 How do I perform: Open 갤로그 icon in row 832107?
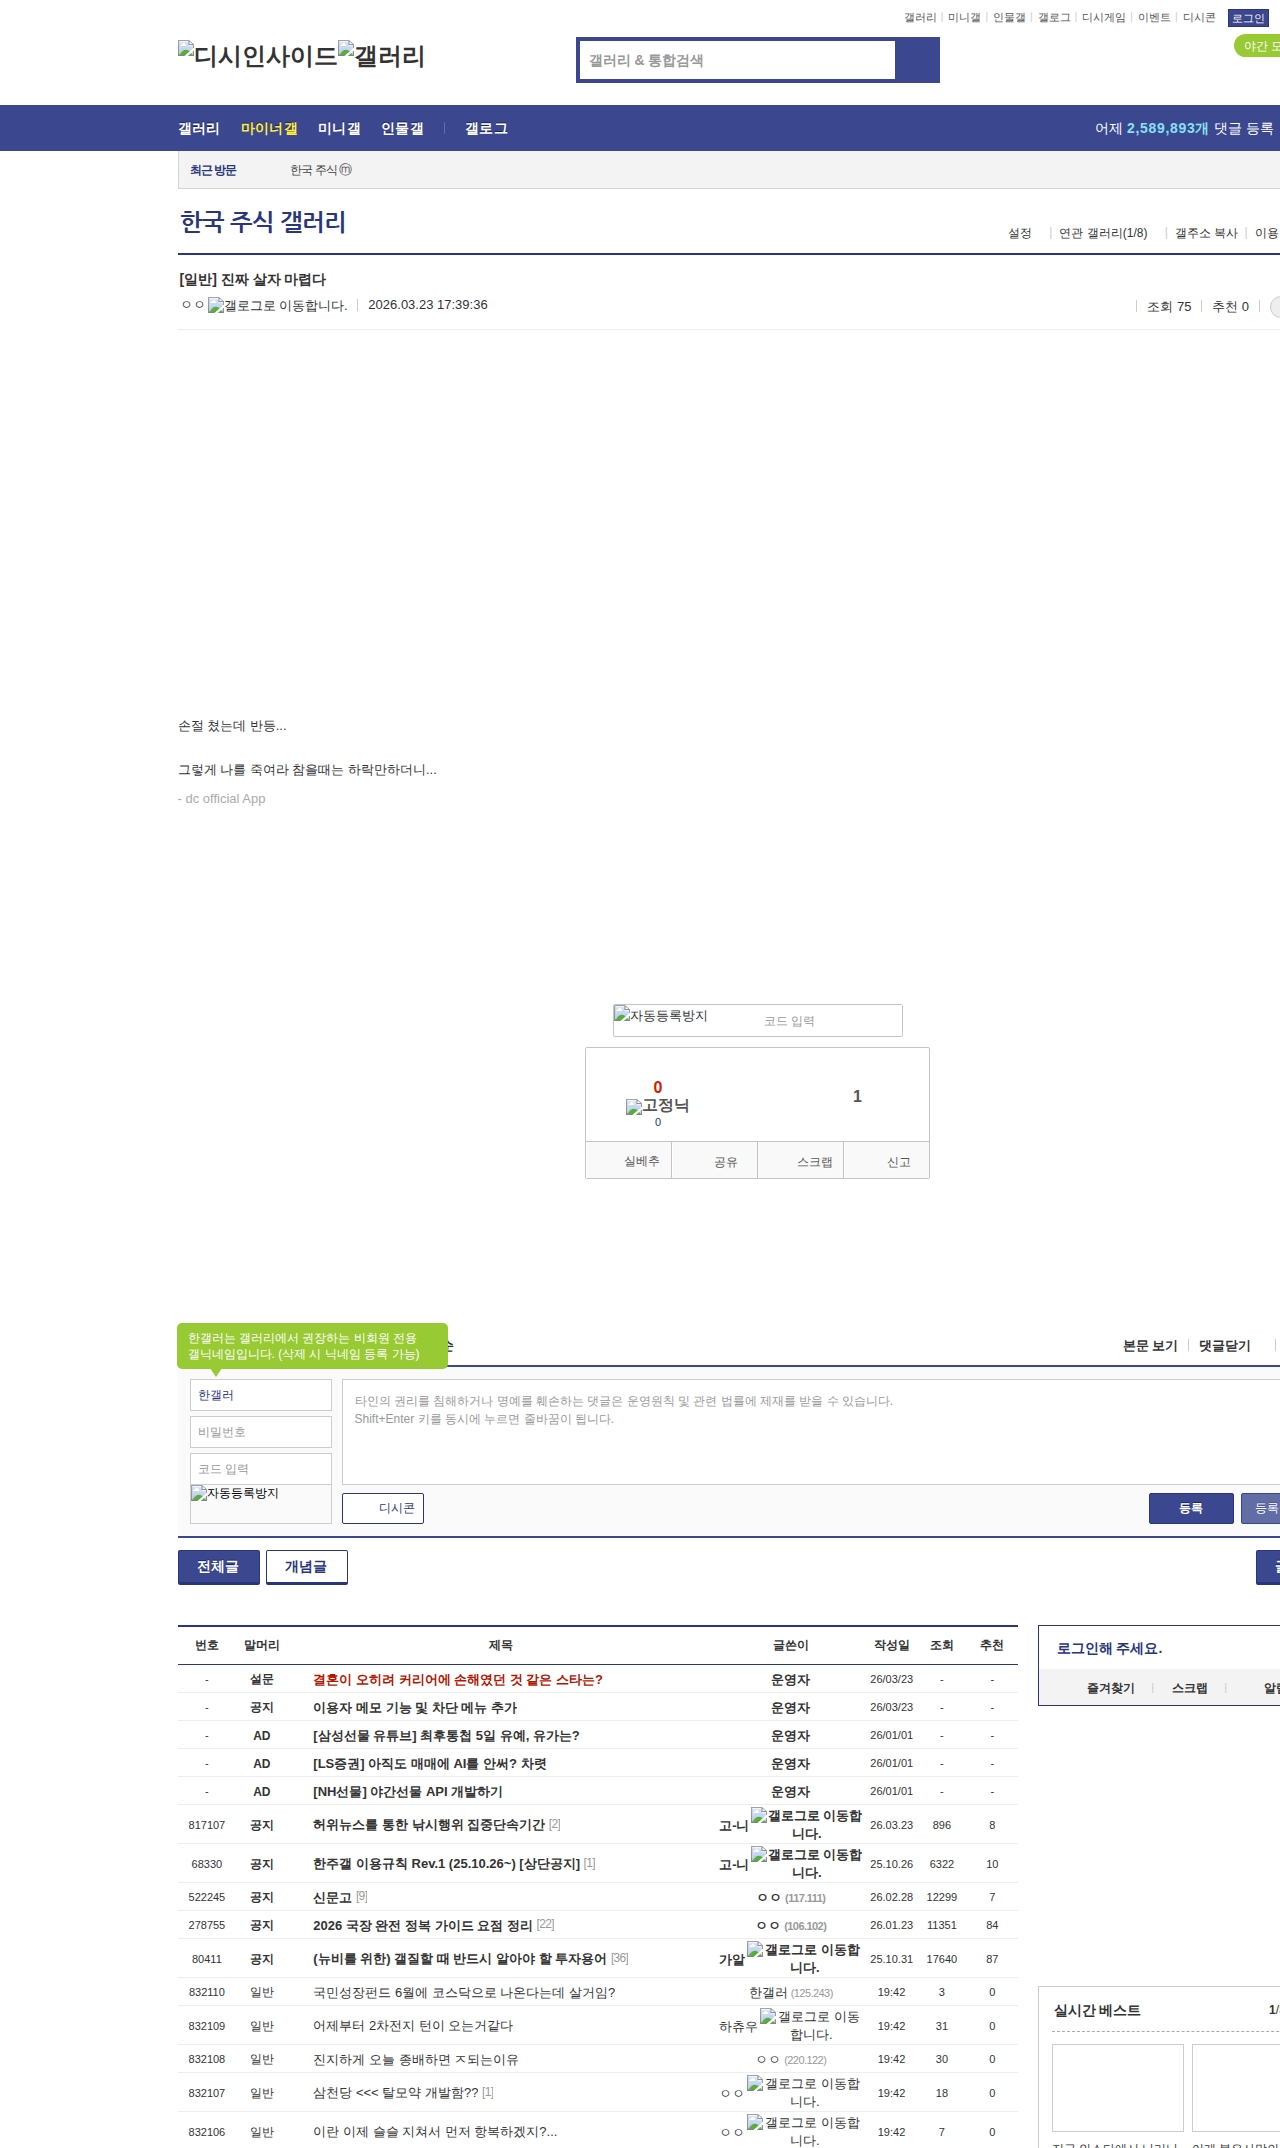tap(804, 2093)
